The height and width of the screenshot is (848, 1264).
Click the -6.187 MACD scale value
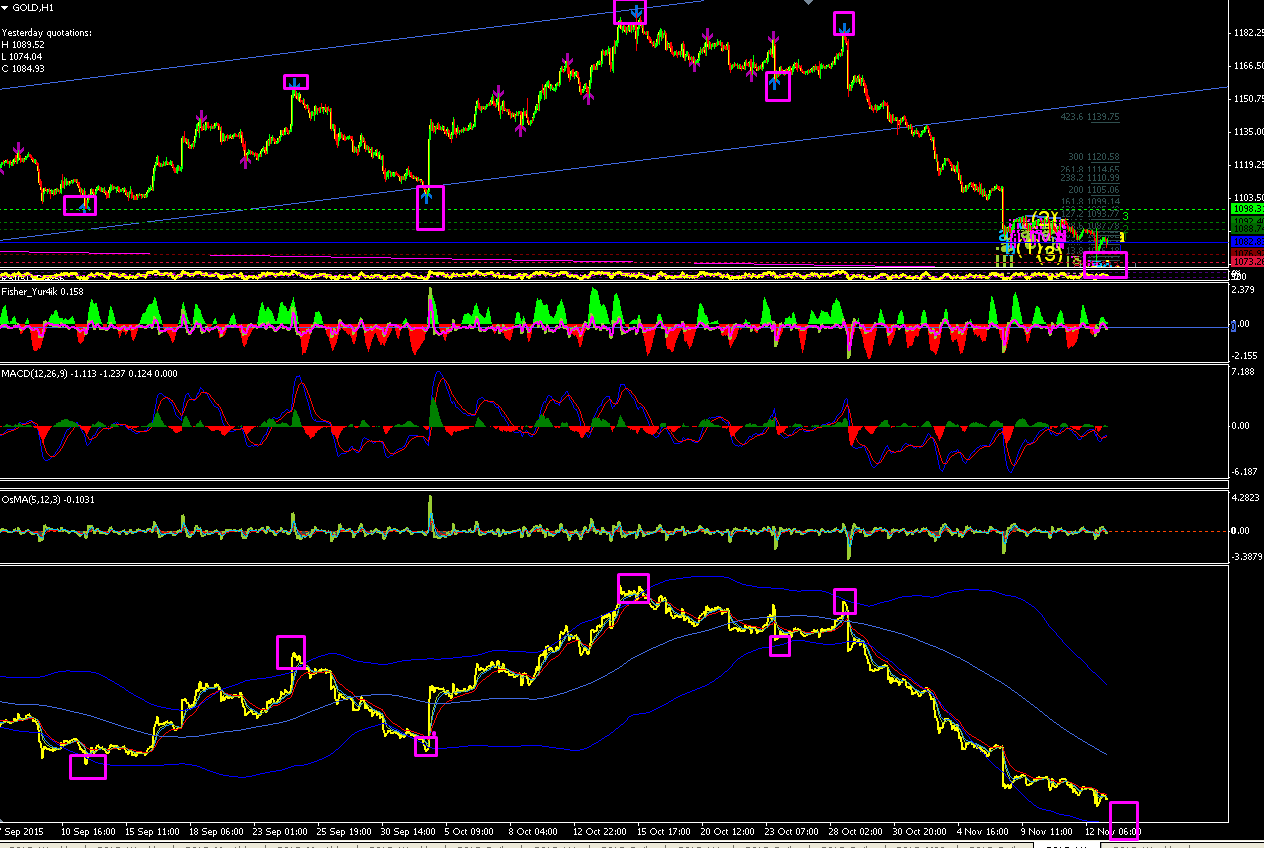click(x=1245, y=471)
